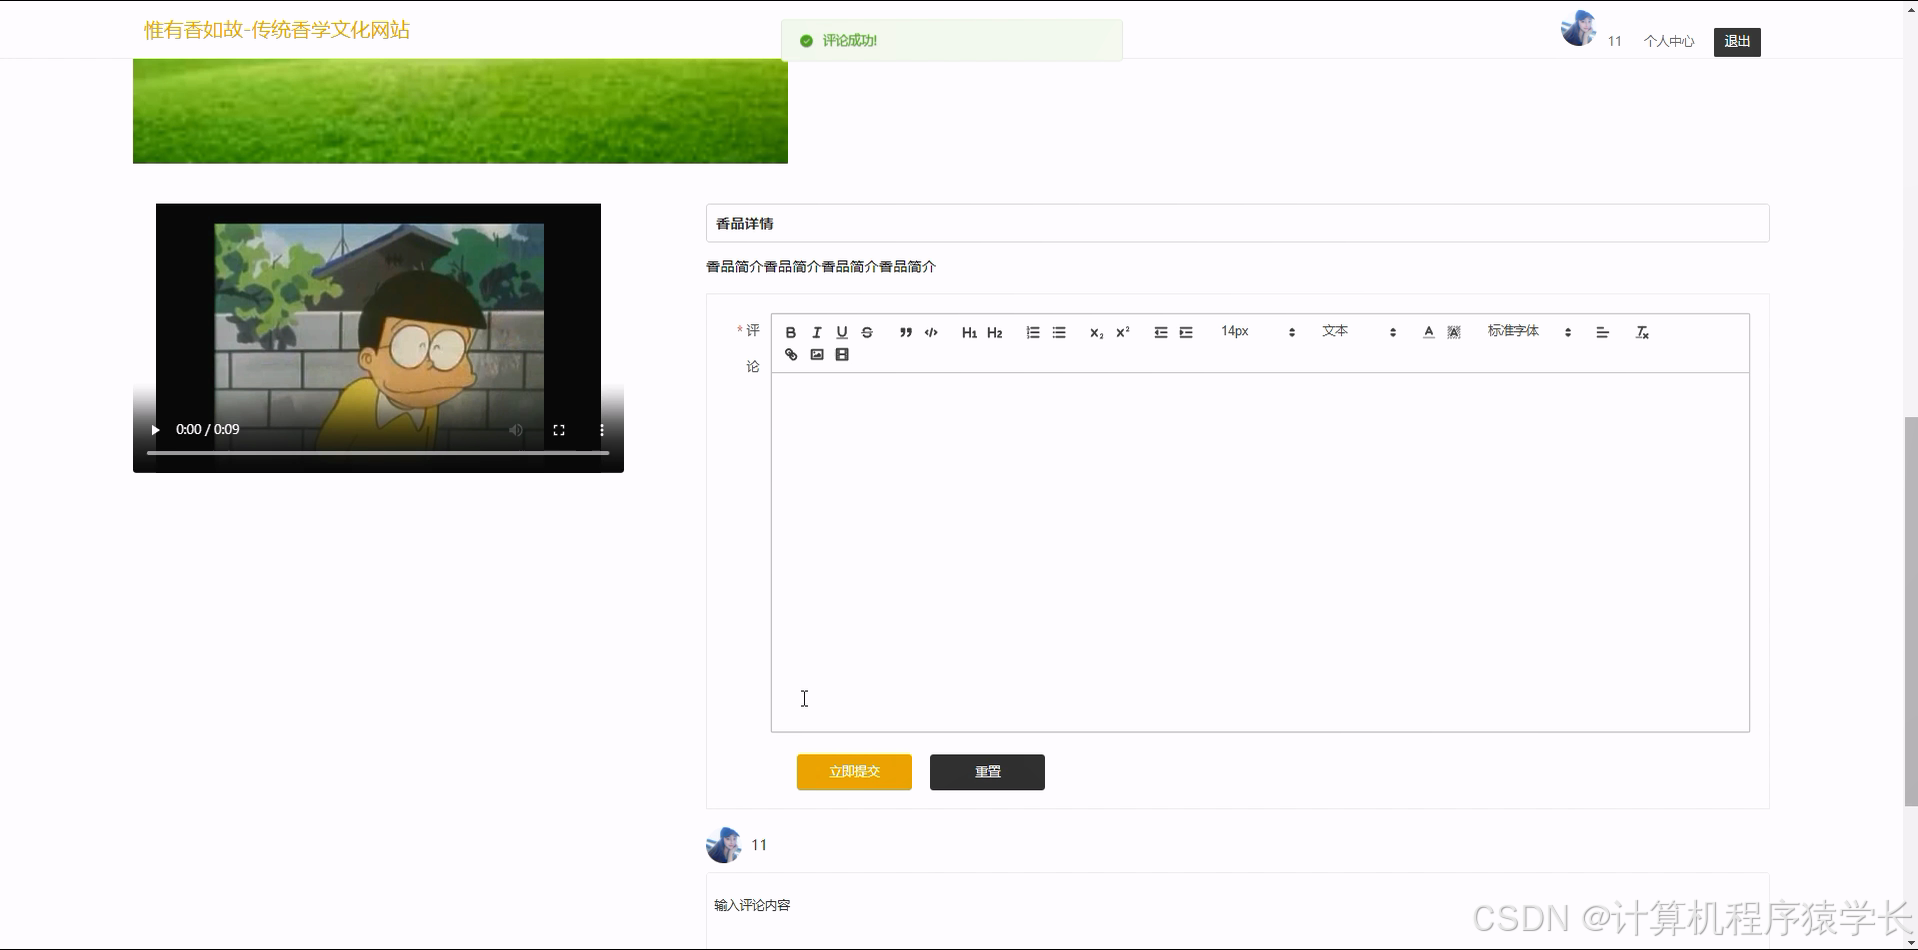1918x950 pixels.
Task: Apply italic formatting to comment text
Action: (816, 331)
